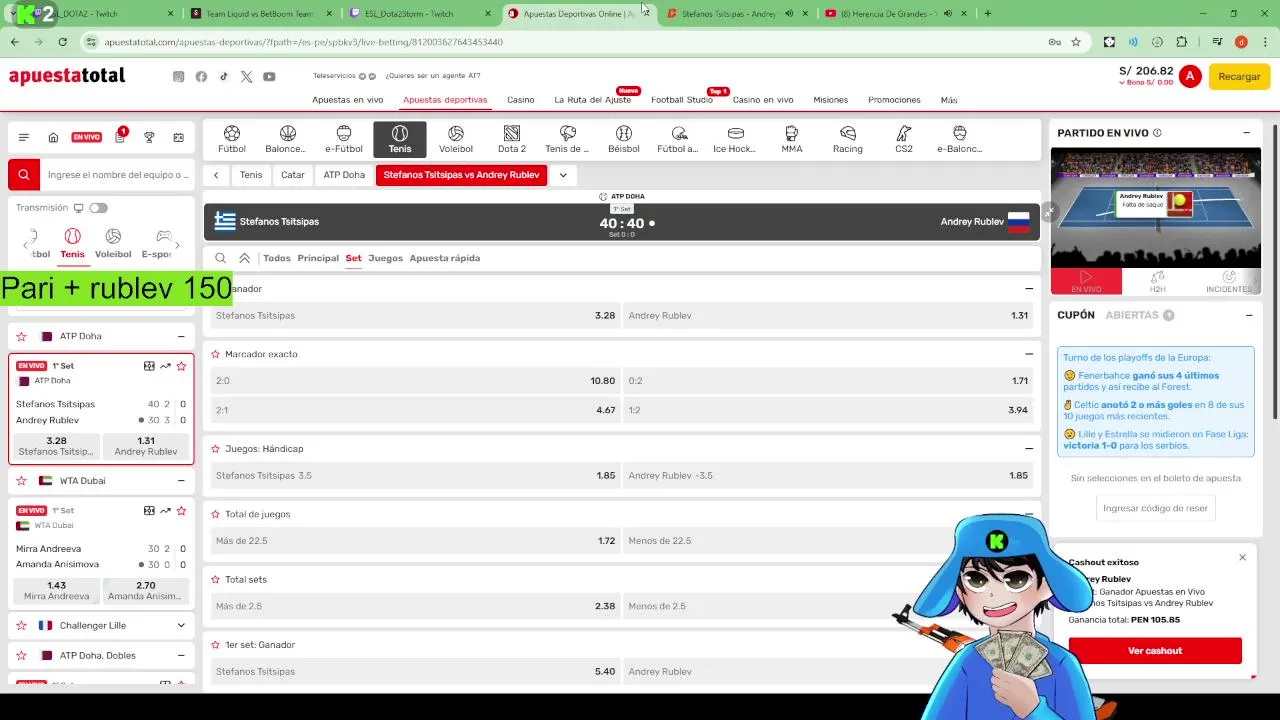This screenshot has width=1280, height=720.
Task: Go to the Catar breadcrumb
Action: tap(293, 175)
